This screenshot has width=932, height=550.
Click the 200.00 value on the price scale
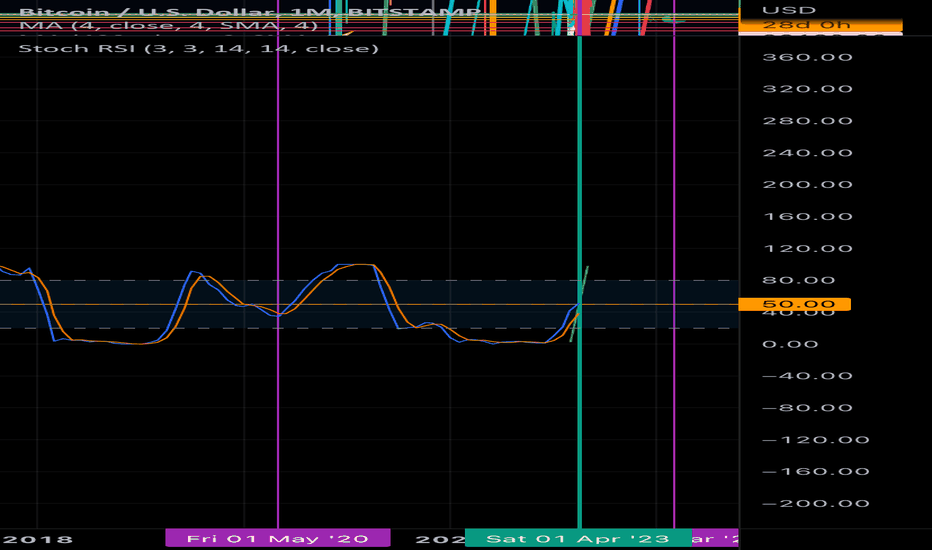coord(807,185)
